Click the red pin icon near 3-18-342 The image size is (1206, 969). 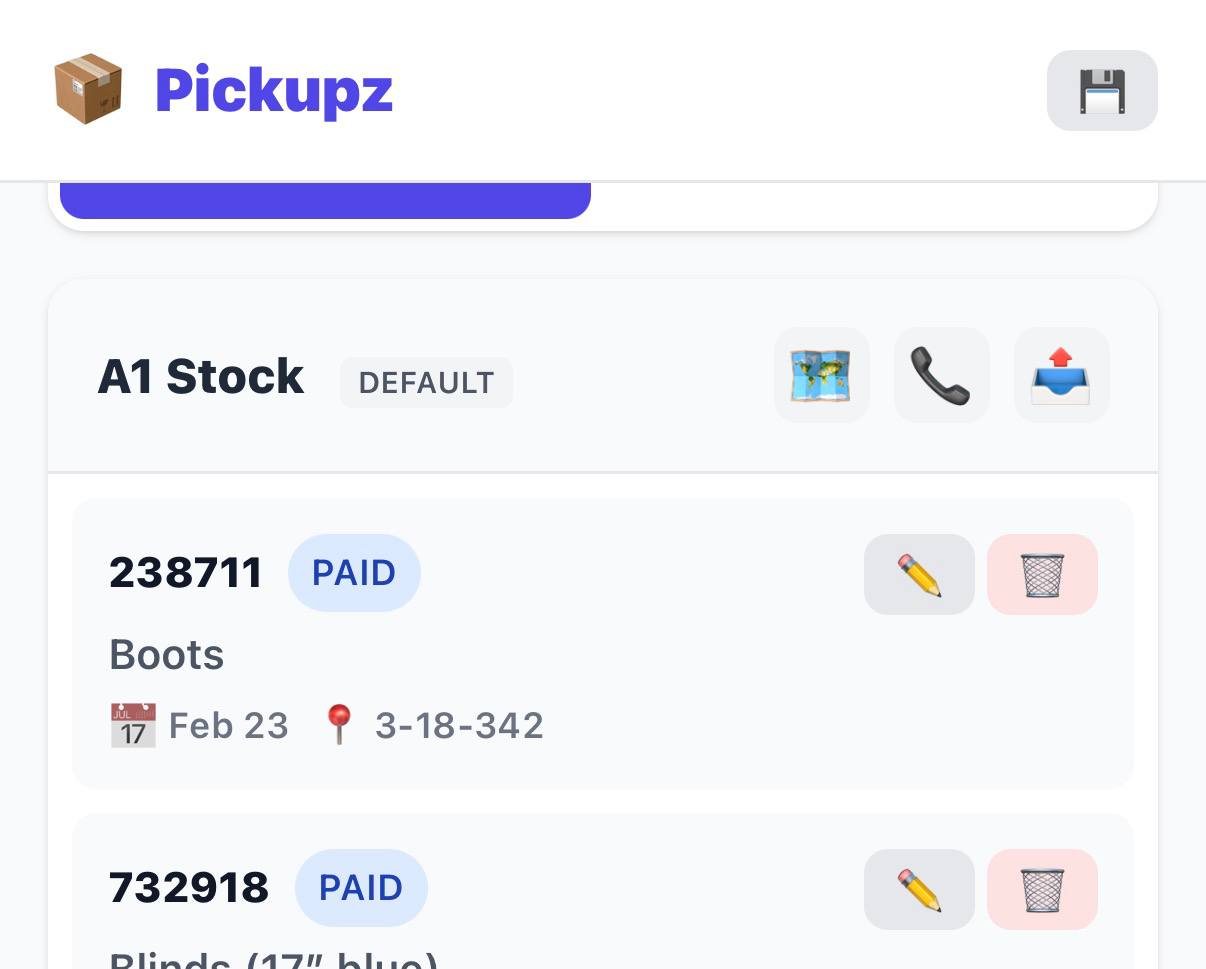339,725
